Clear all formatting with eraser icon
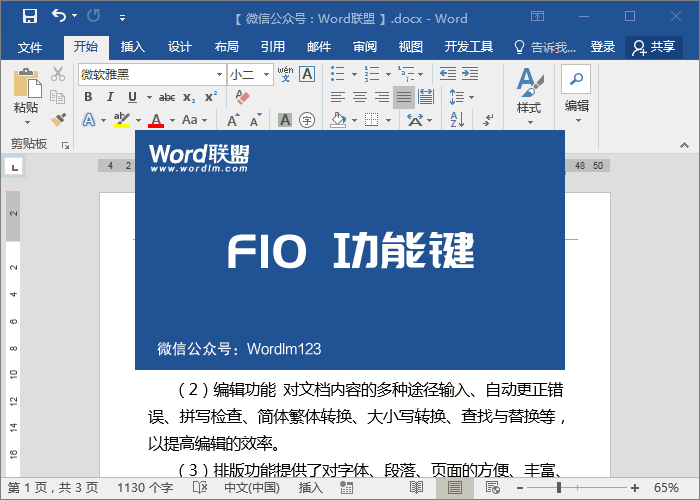The height and width of the screenshot is (500, 700). tap(242, 97)
